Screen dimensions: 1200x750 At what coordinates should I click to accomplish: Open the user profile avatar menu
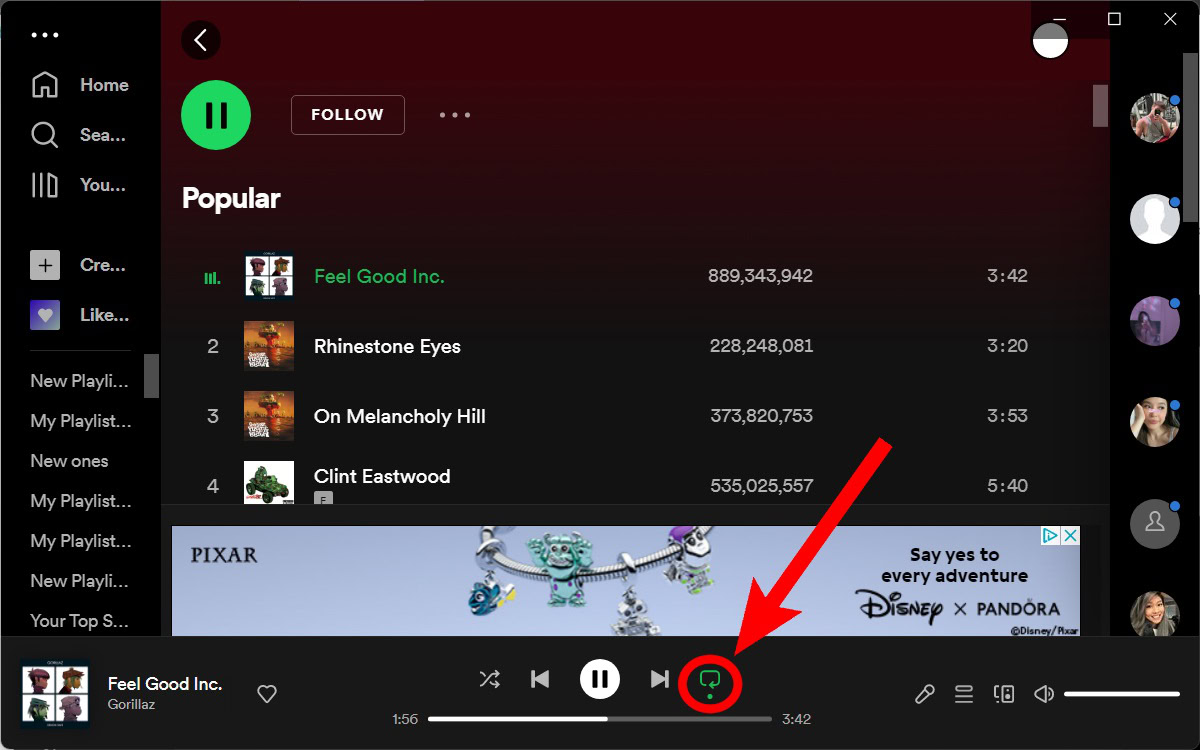click(1051, 40)
